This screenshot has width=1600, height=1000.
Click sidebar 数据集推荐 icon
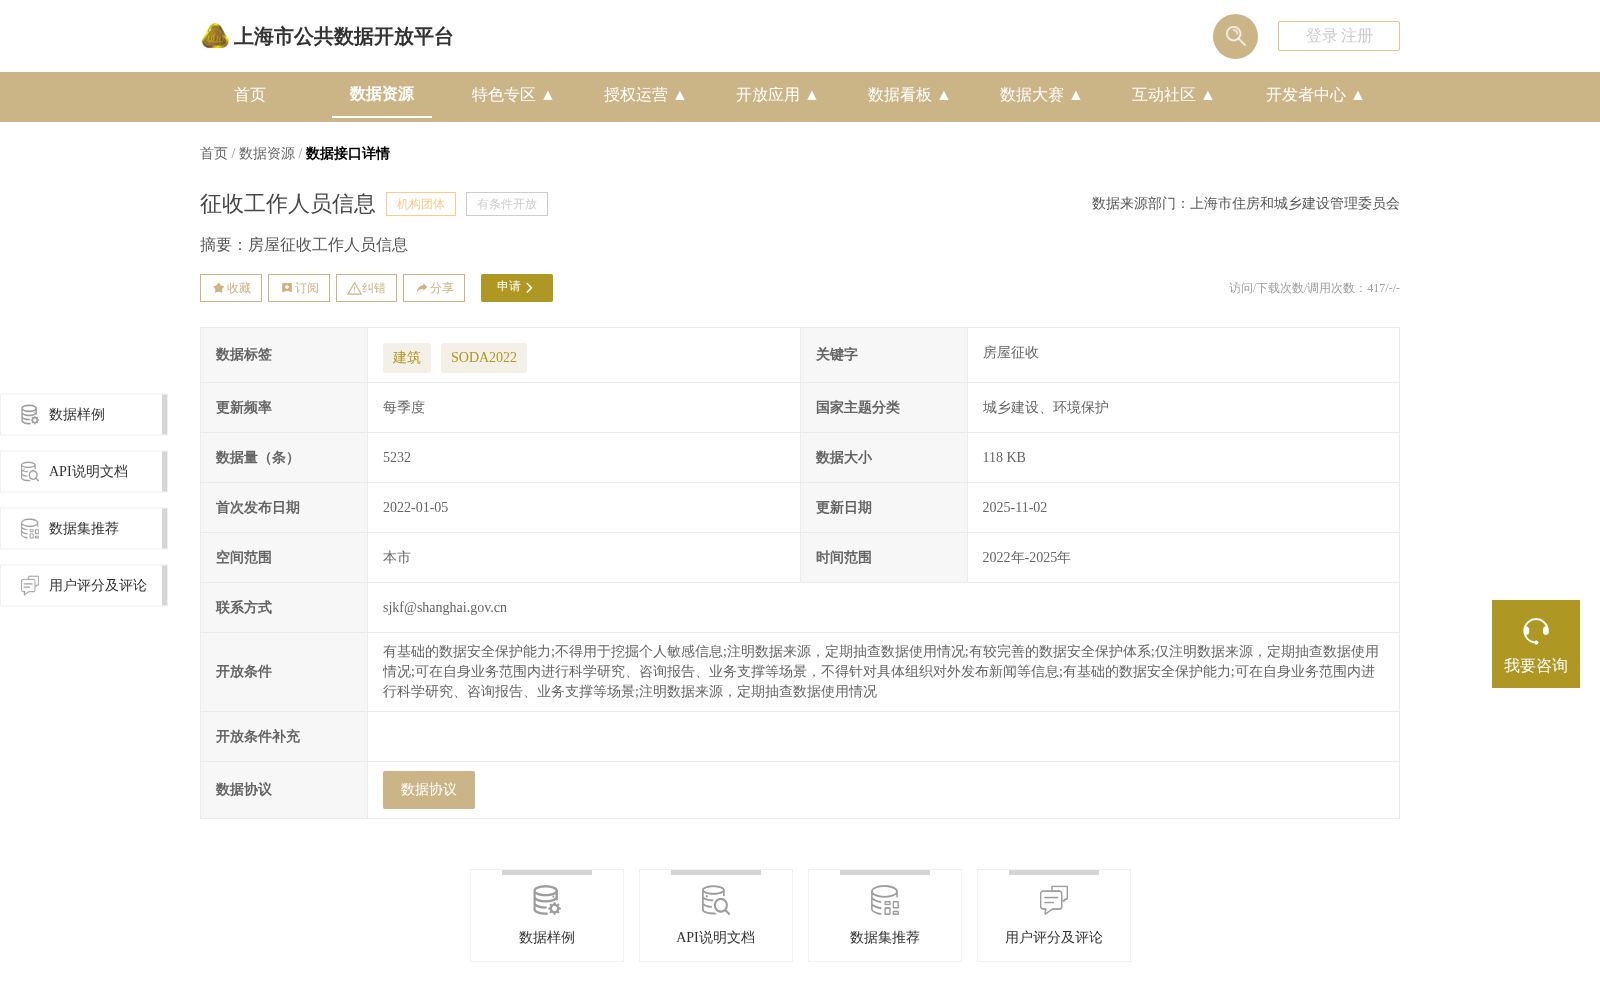pos(30,528)
